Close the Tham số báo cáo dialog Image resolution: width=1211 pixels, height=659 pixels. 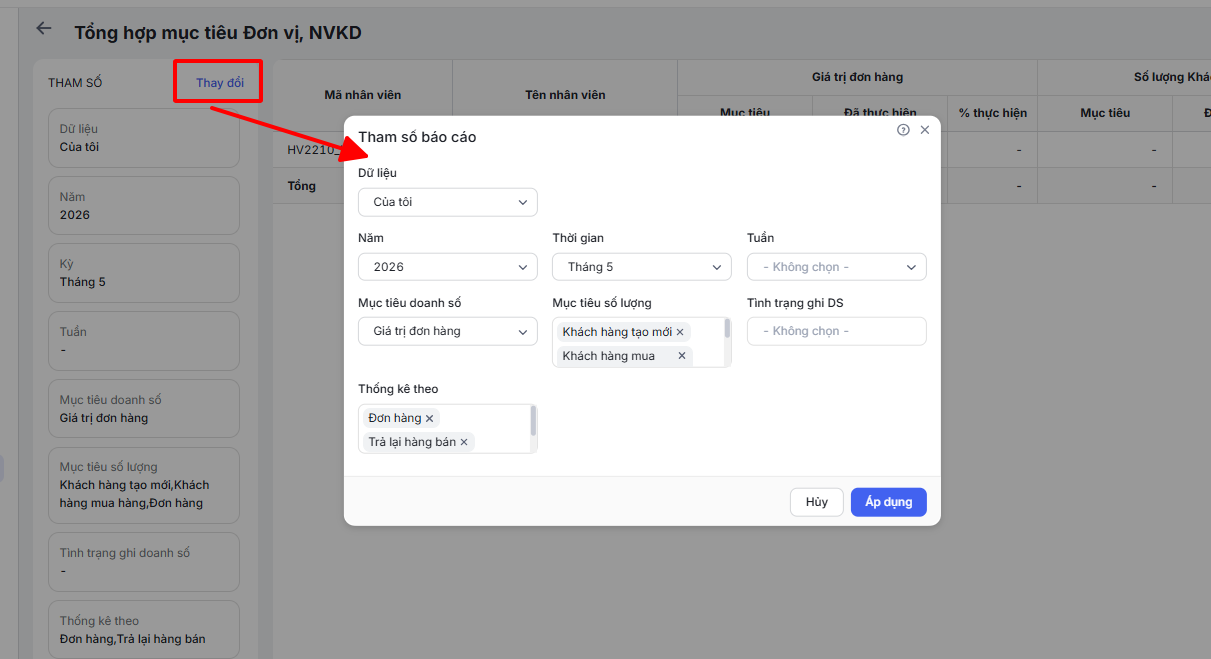(925, 130)
